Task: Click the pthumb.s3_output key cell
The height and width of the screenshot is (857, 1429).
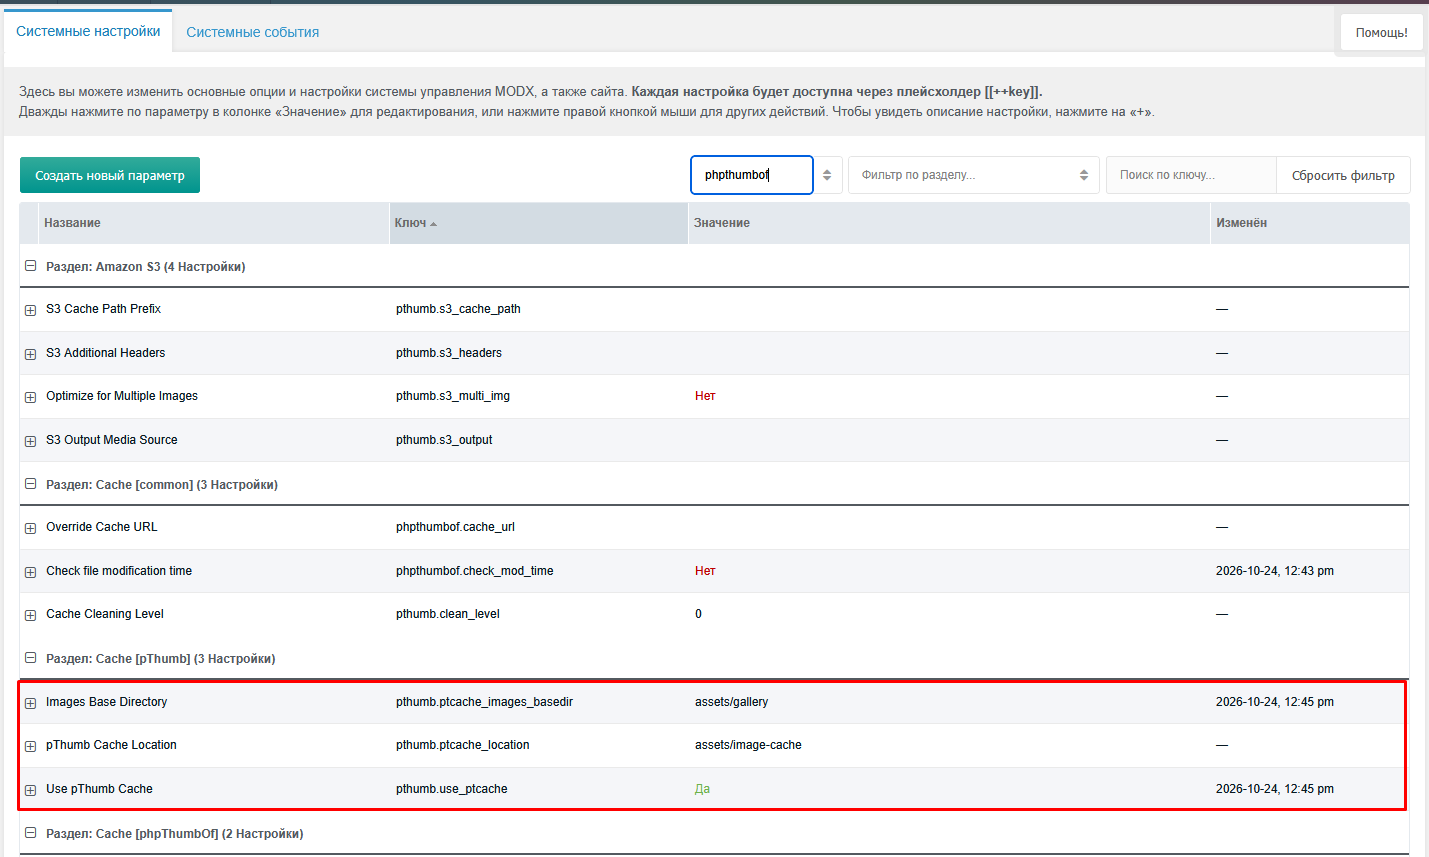Action: coord(444,440)
